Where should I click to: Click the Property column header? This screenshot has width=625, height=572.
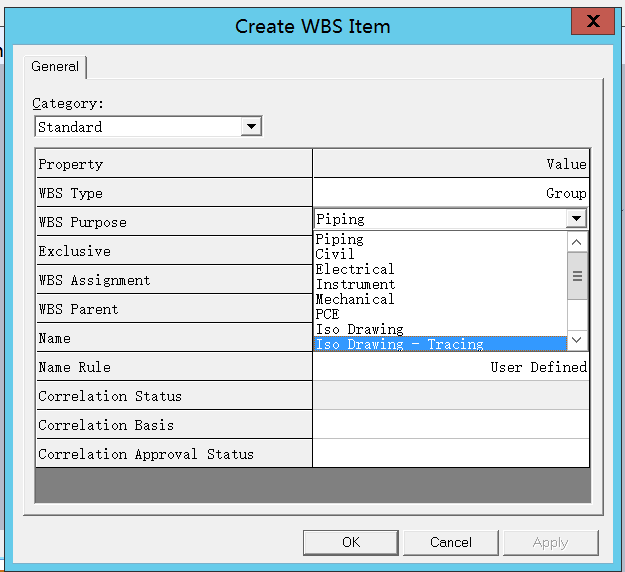tap(174, 164)
